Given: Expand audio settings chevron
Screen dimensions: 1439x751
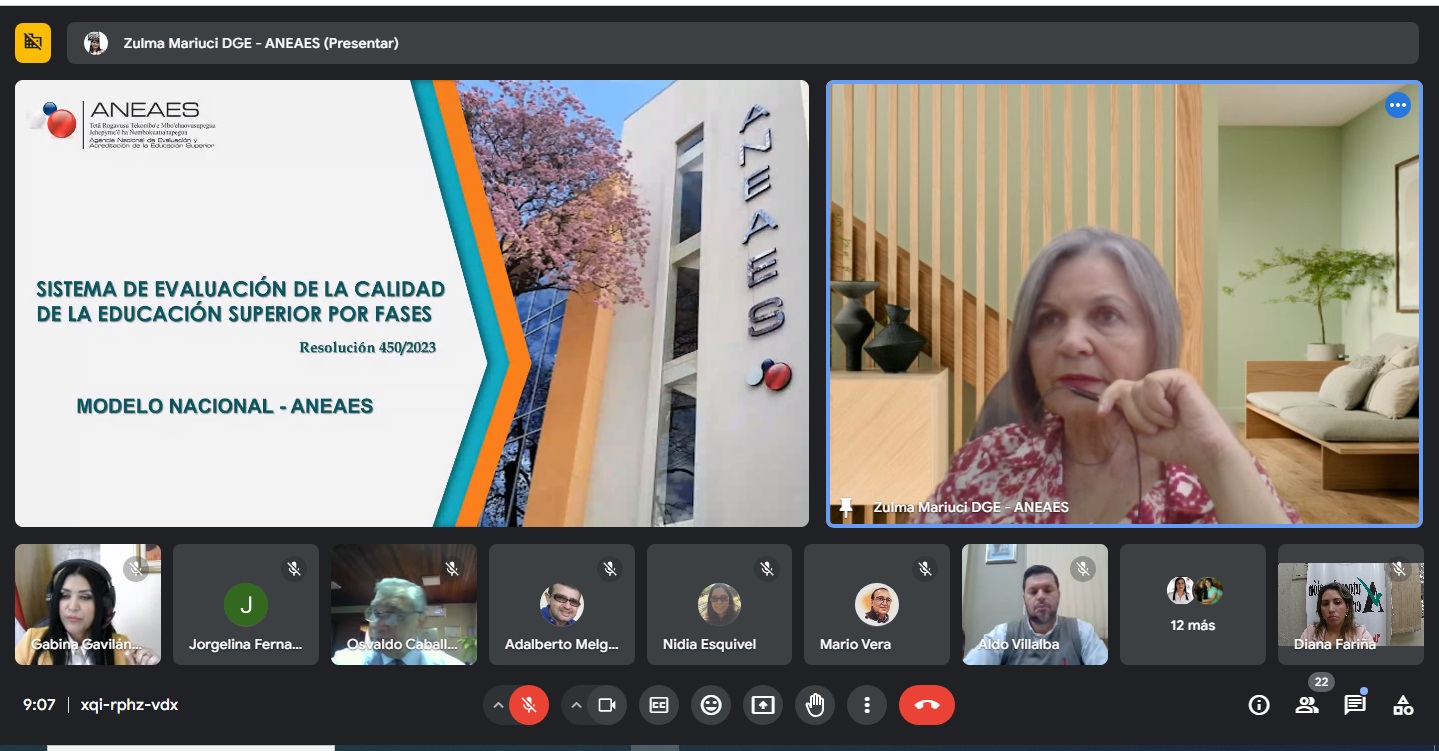Looking at the screenshot, I should 497,705.
